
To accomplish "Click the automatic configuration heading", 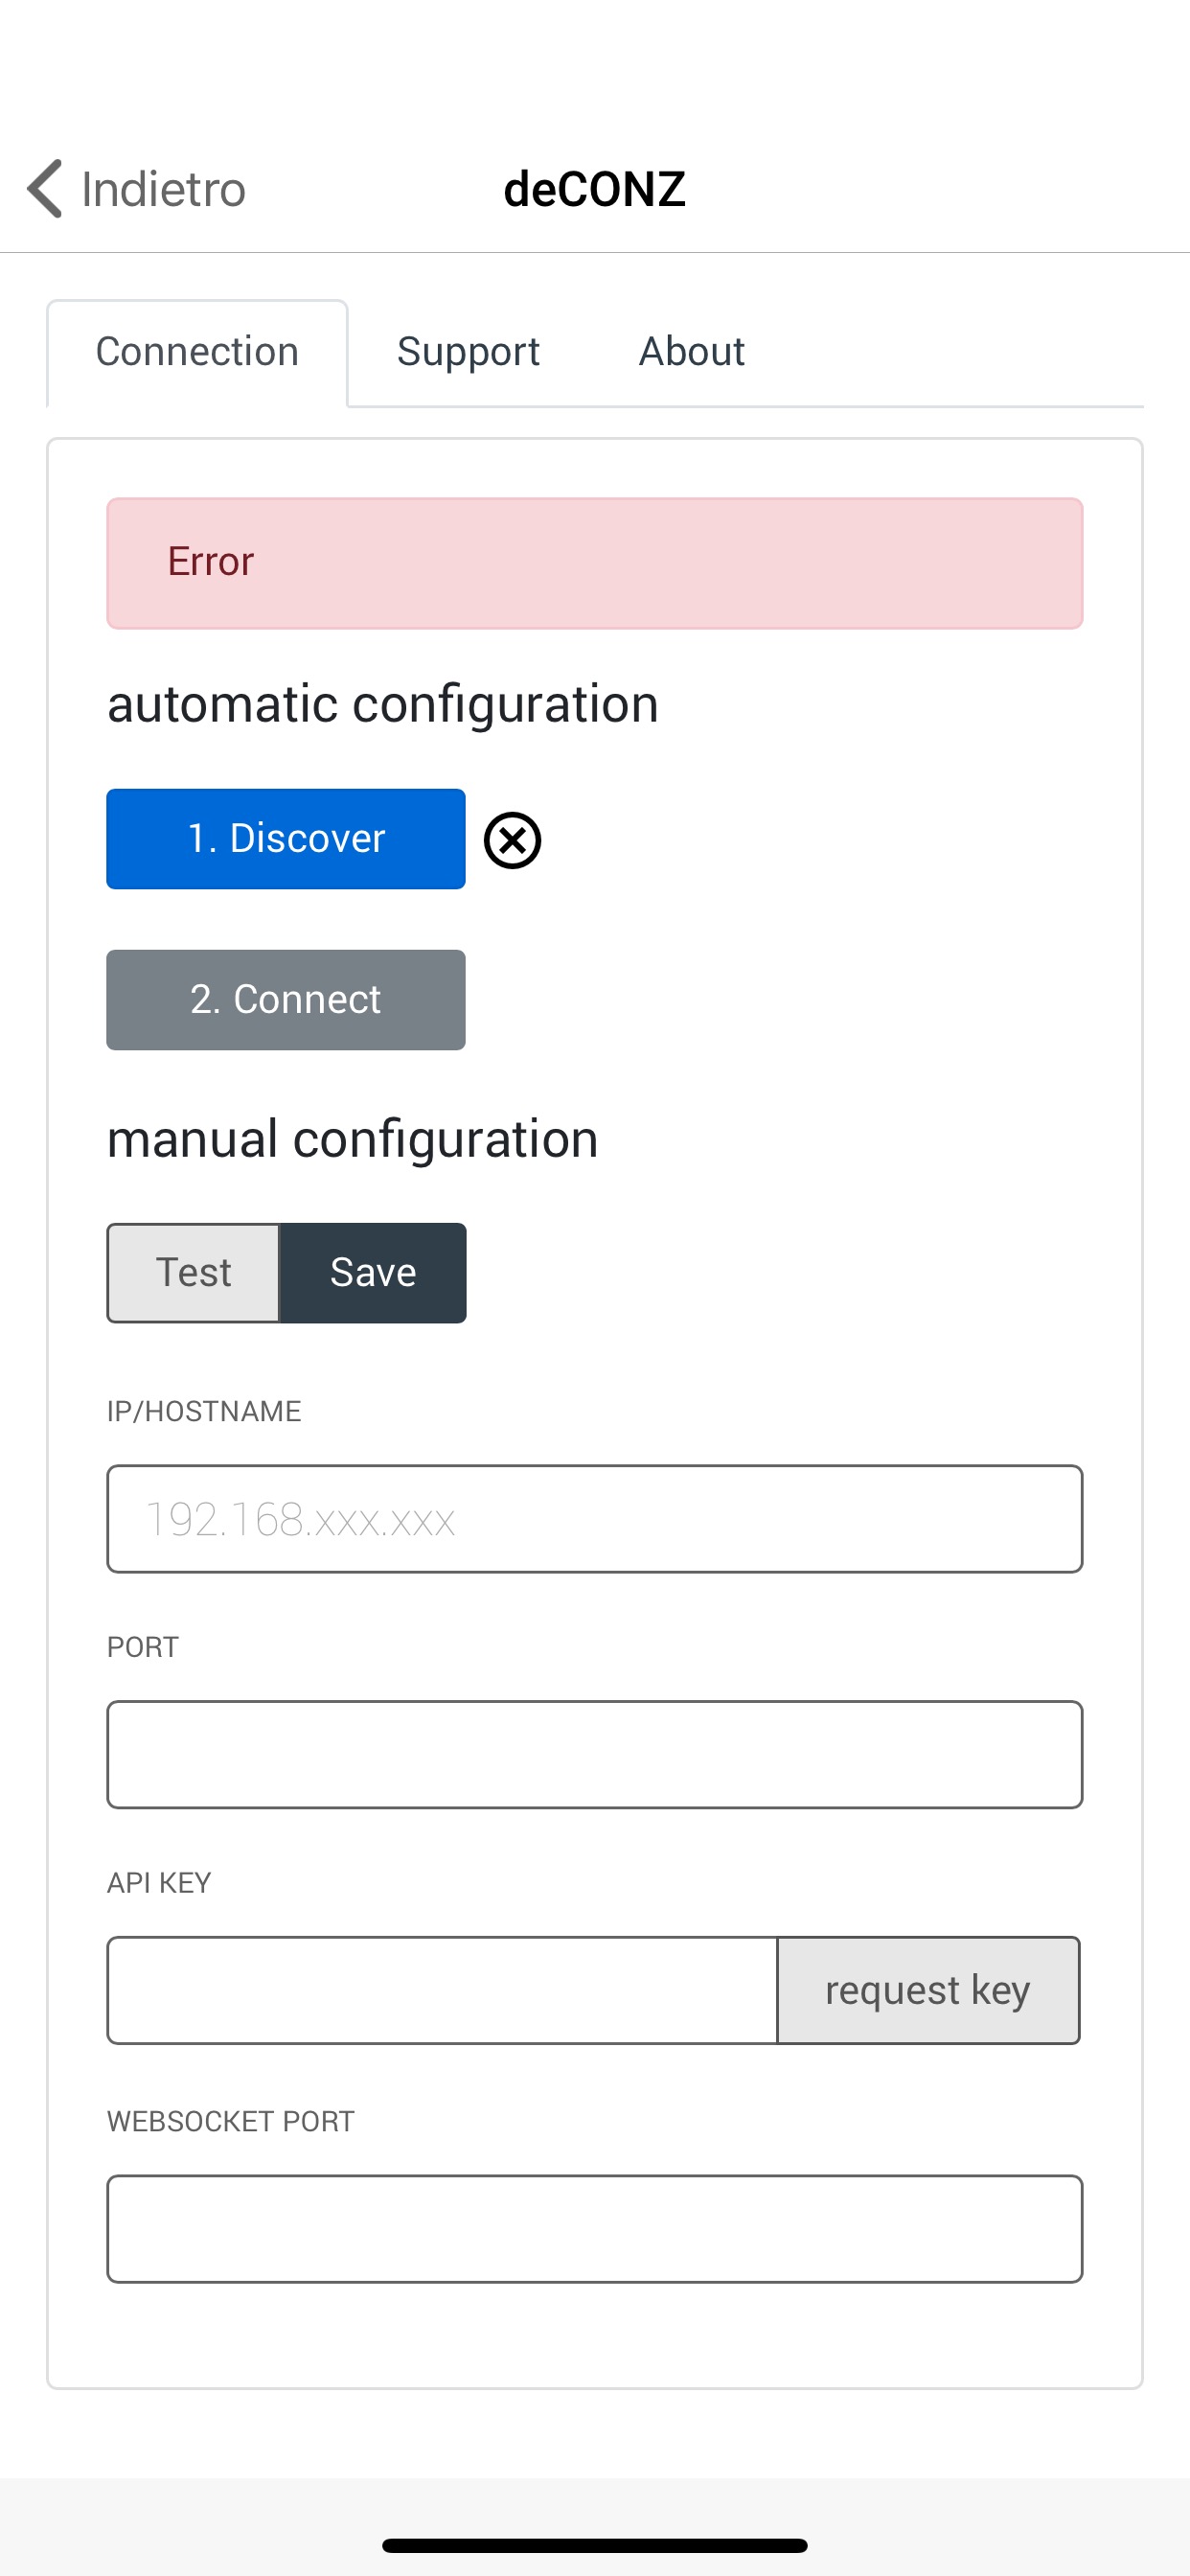I will coord(383,704).
